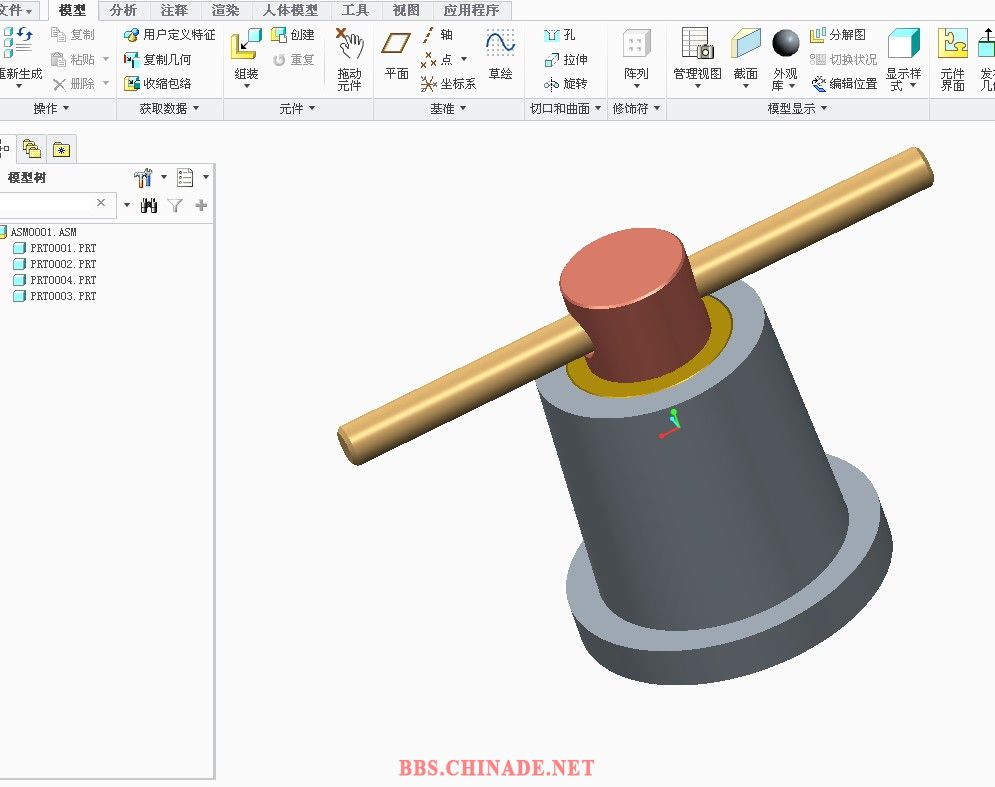Click 用户定义特征 button
Viewport: 995px width, 787px height.
[169, 35]
